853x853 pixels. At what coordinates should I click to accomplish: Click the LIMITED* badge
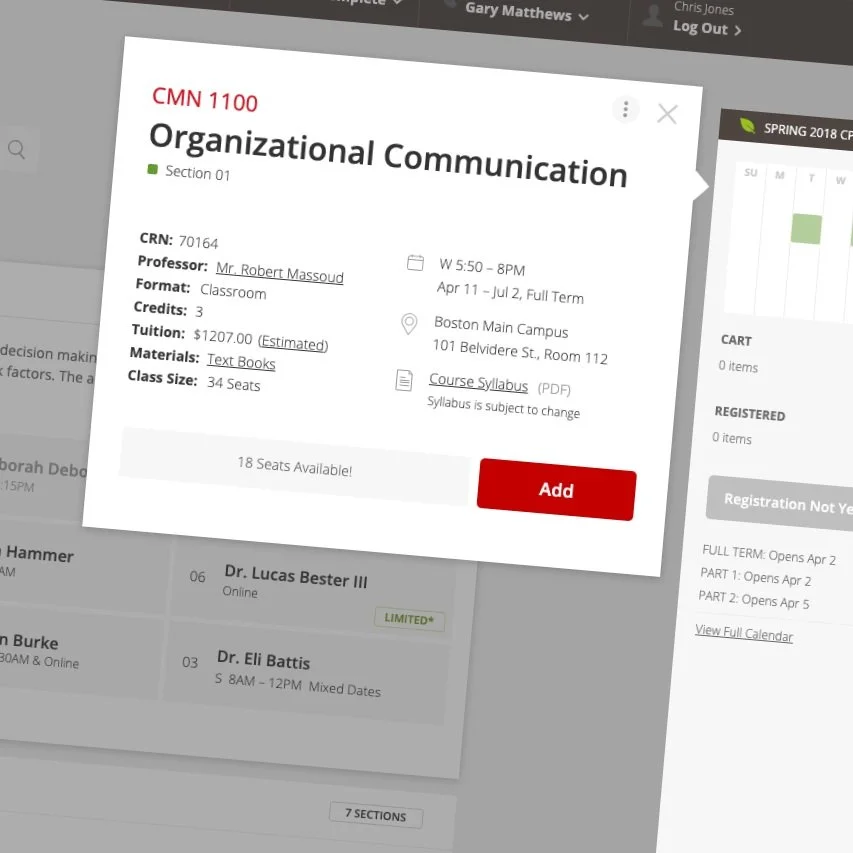(409, 619)
